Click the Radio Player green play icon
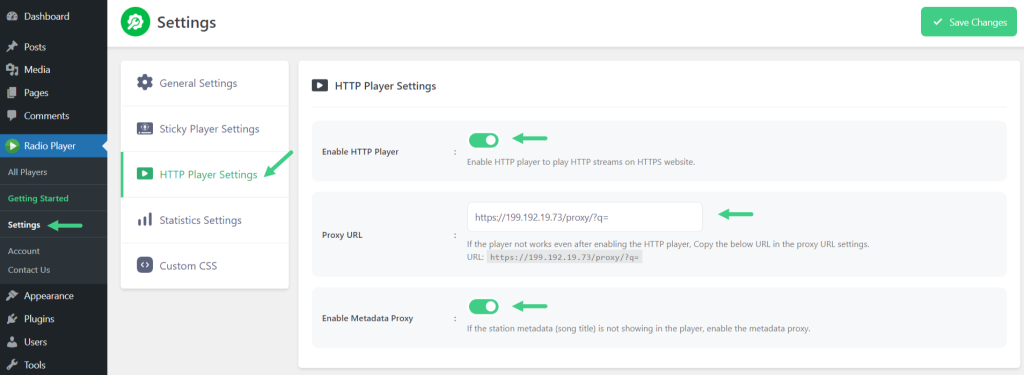This screenshot has width=1024, height=375. pos(12,146)
